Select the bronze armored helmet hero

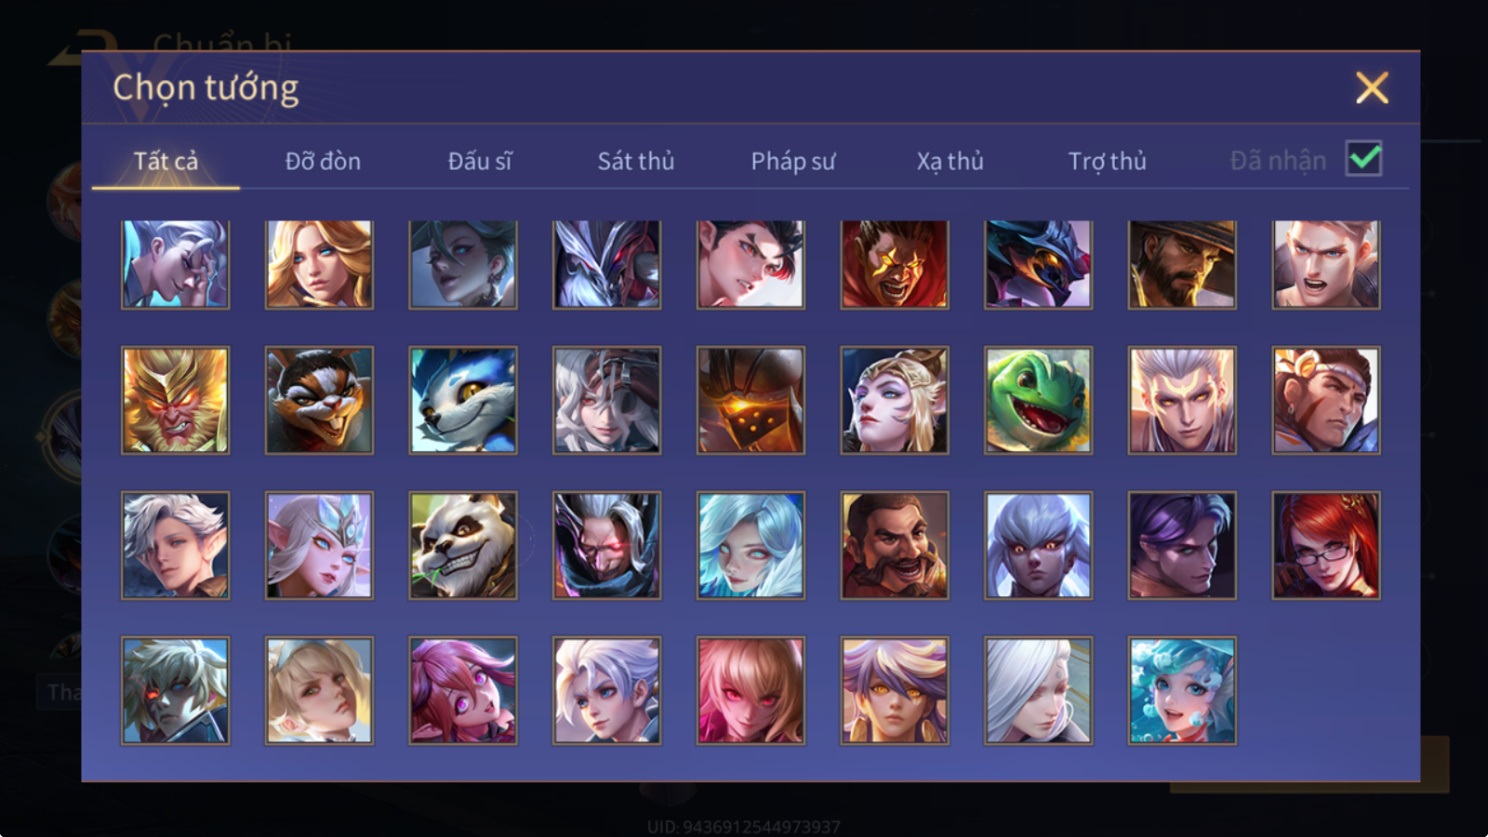[750, 400]
